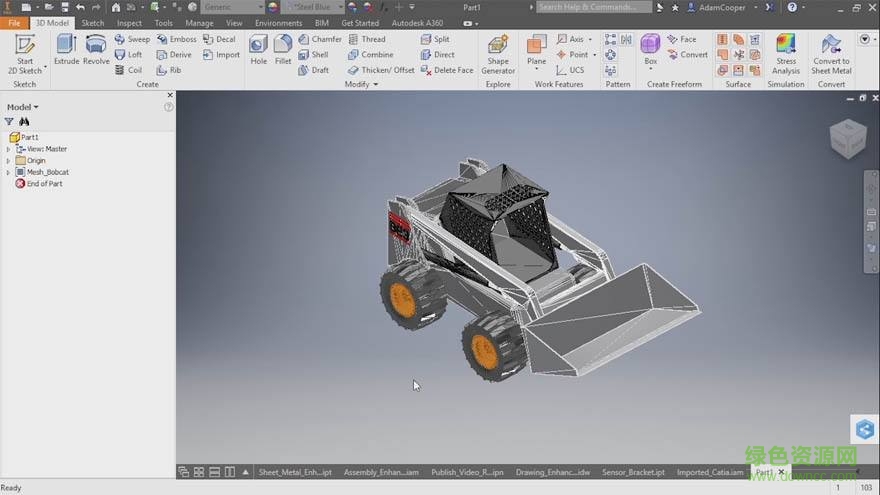Click the Search Help & Commands field
Viewport: 880px width, 495px height.
pos(594,7)
